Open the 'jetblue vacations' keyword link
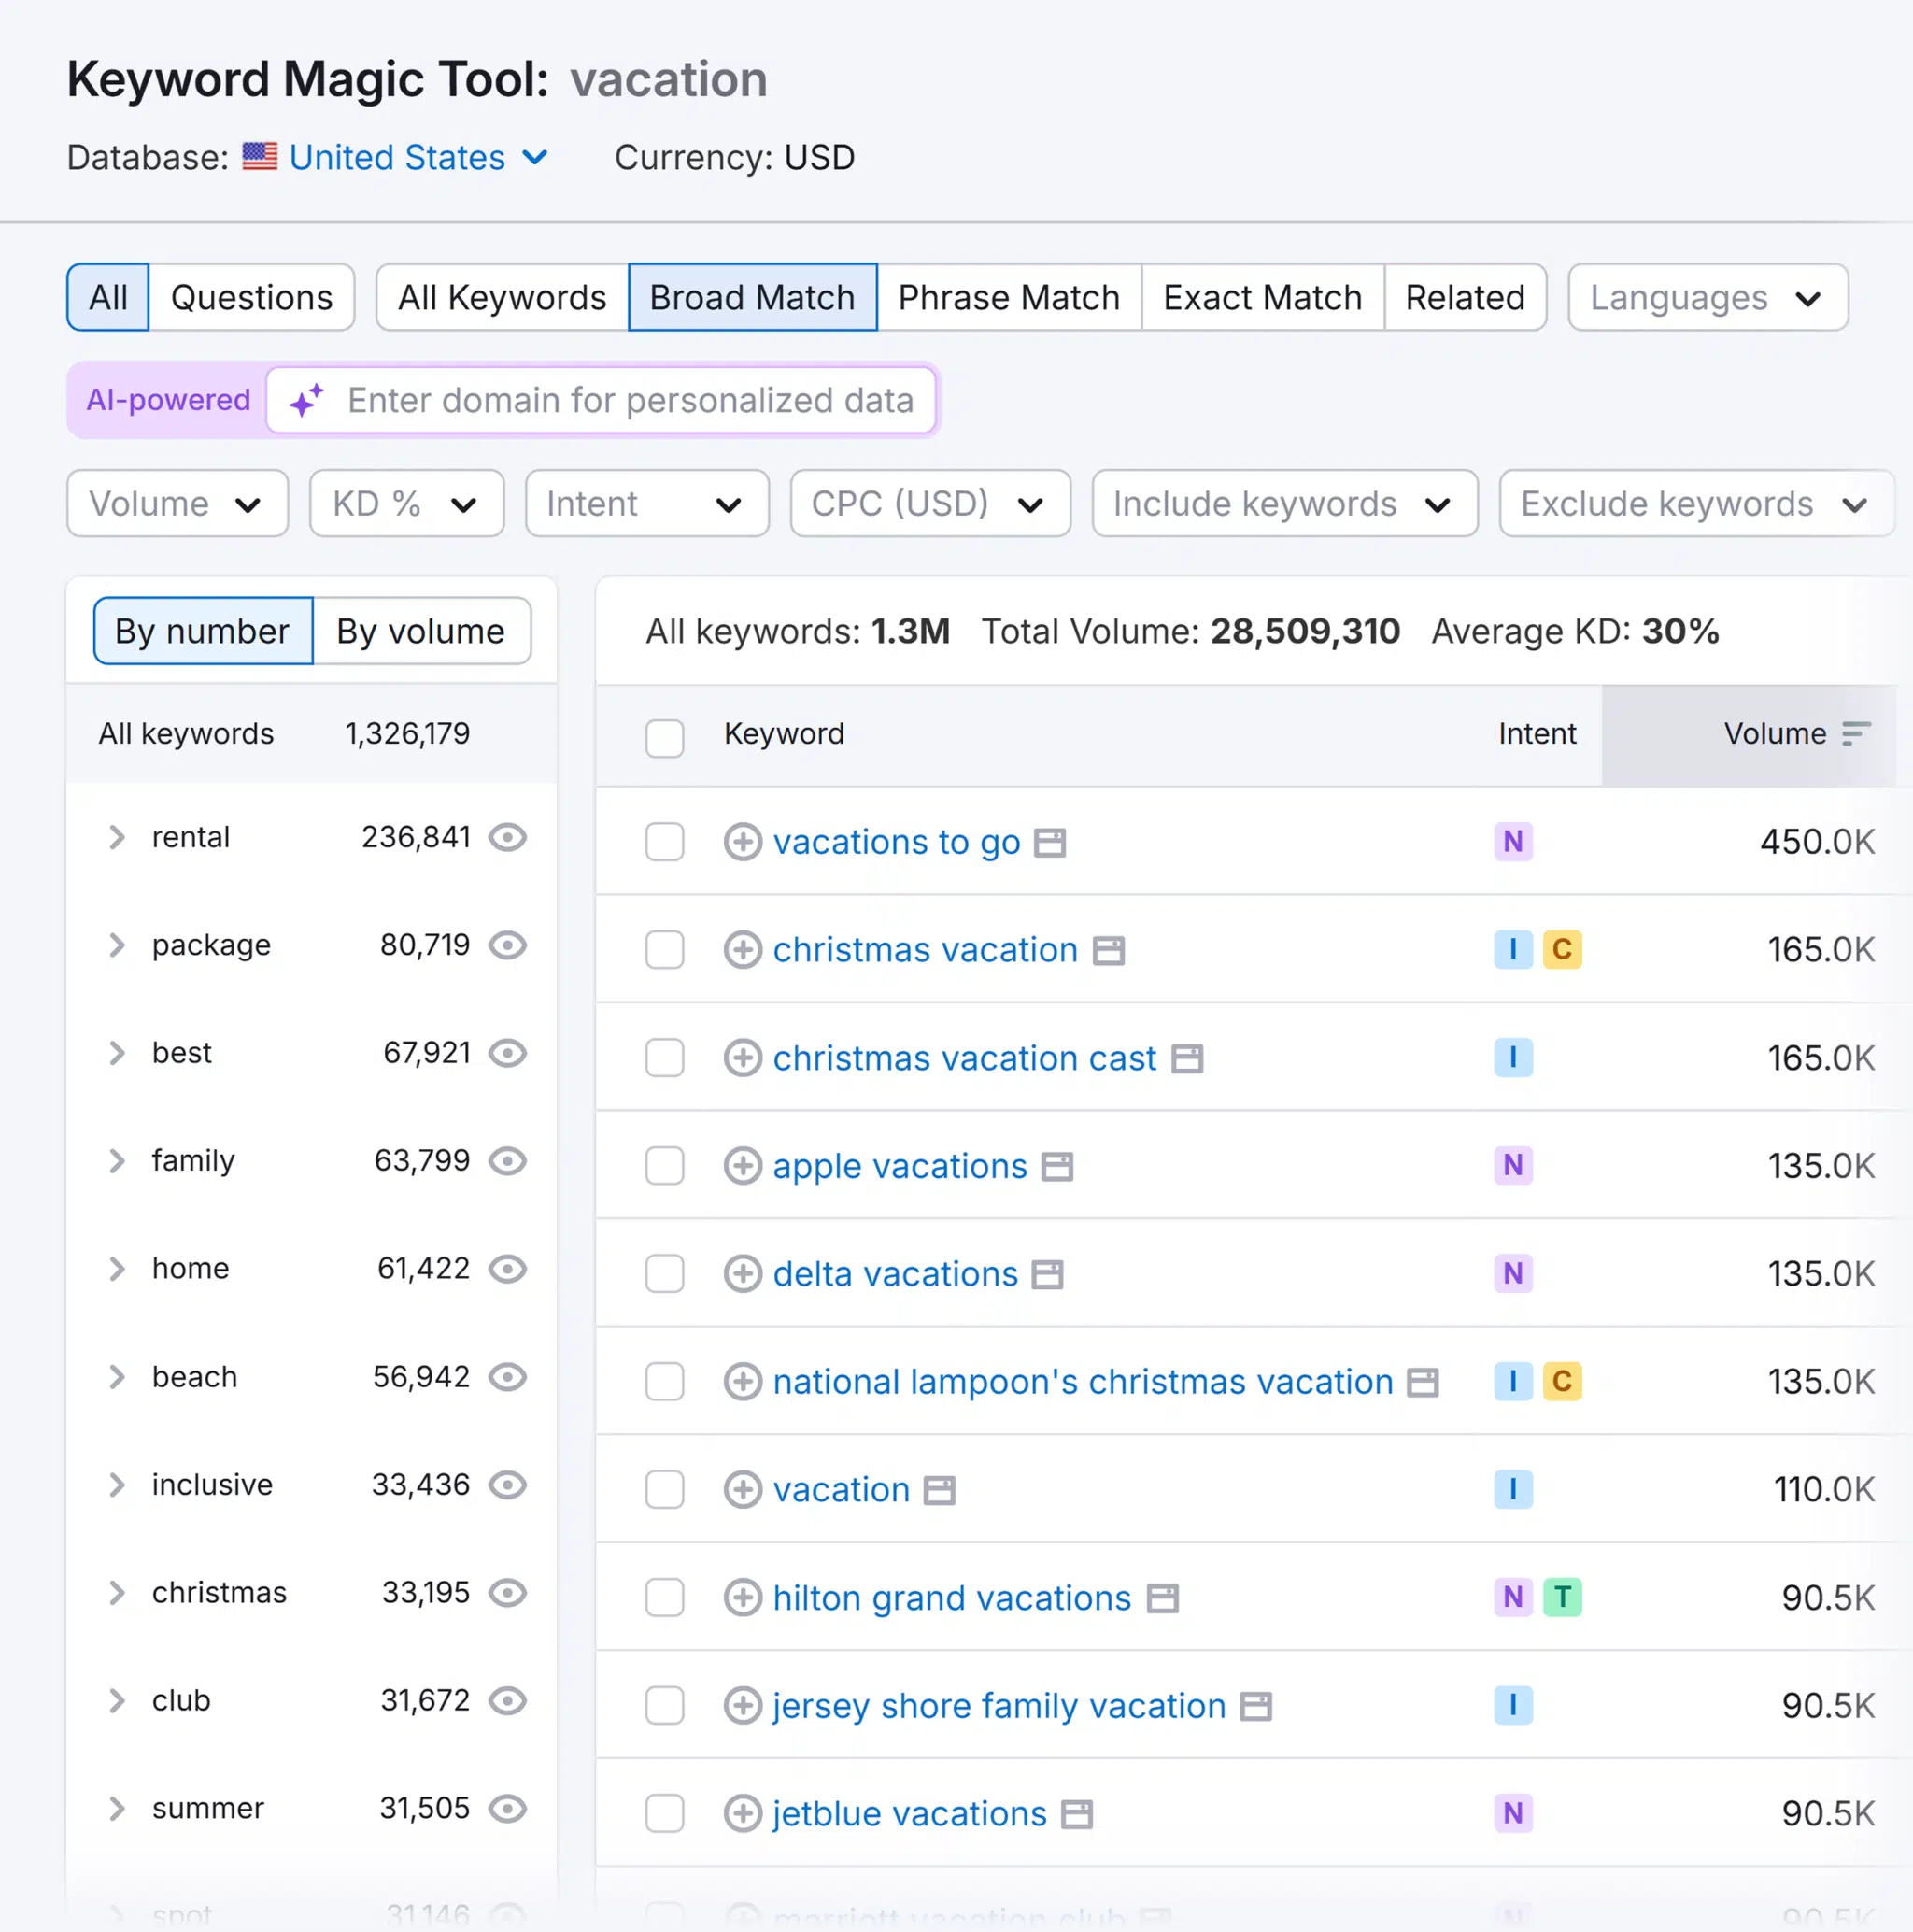 point(910,1814)
